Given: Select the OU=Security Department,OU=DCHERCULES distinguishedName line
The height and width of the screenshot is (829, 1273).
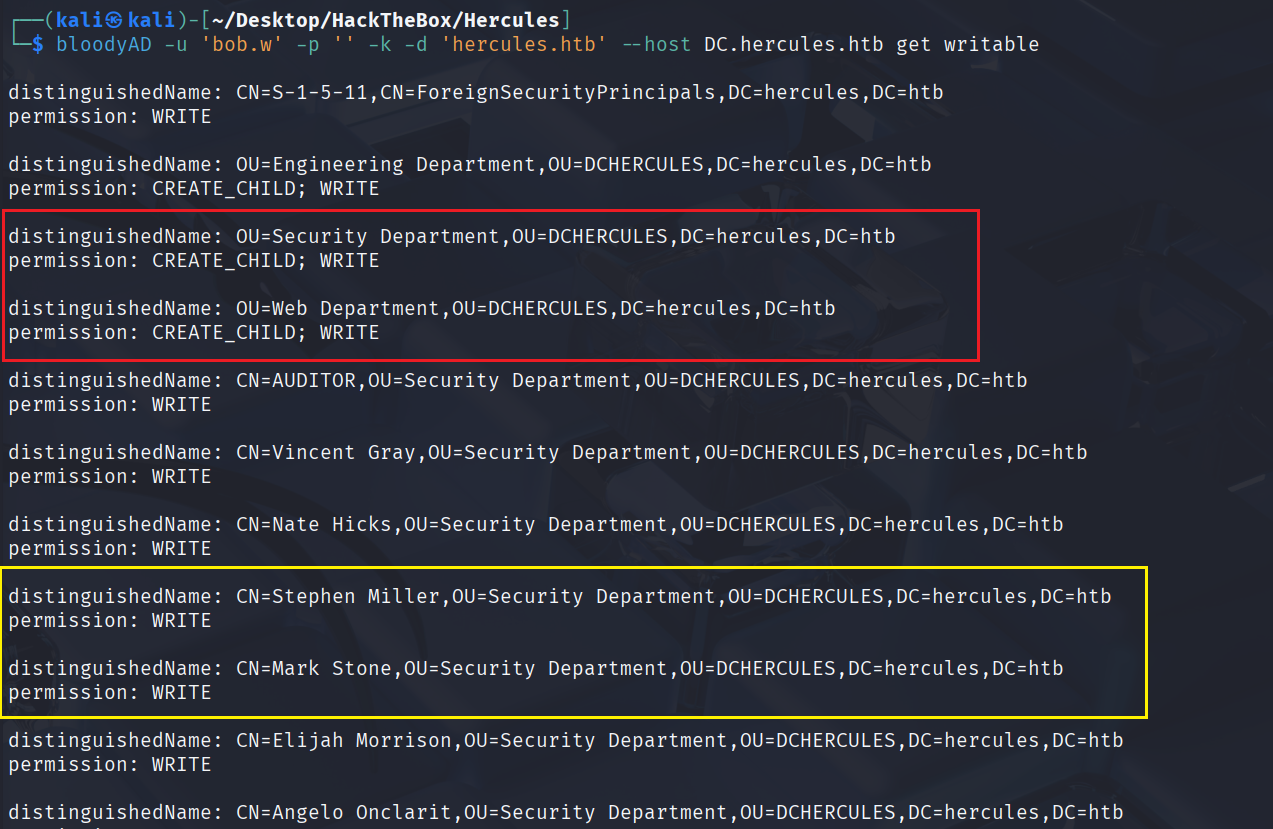Looking at the screenshot, I should click(452, 237).
